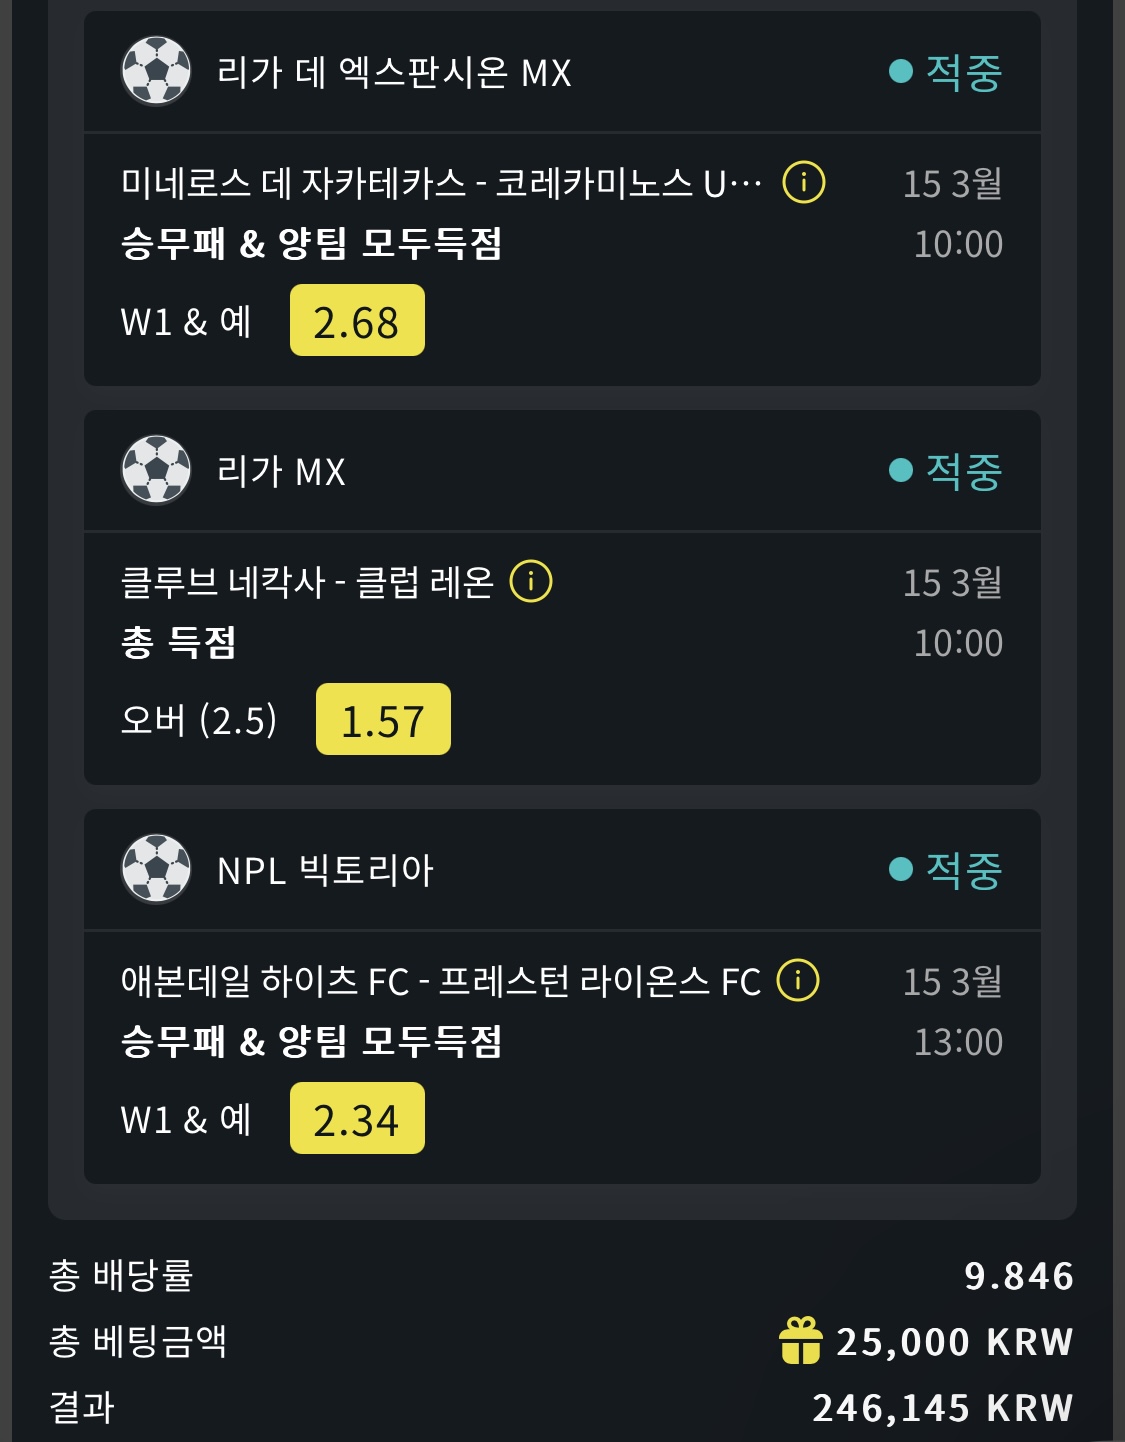Screen dimensions: 1125x1442
Task: Click 적중 status on 리가 데 엑스판시온 bet
Action: coord(963,71)
